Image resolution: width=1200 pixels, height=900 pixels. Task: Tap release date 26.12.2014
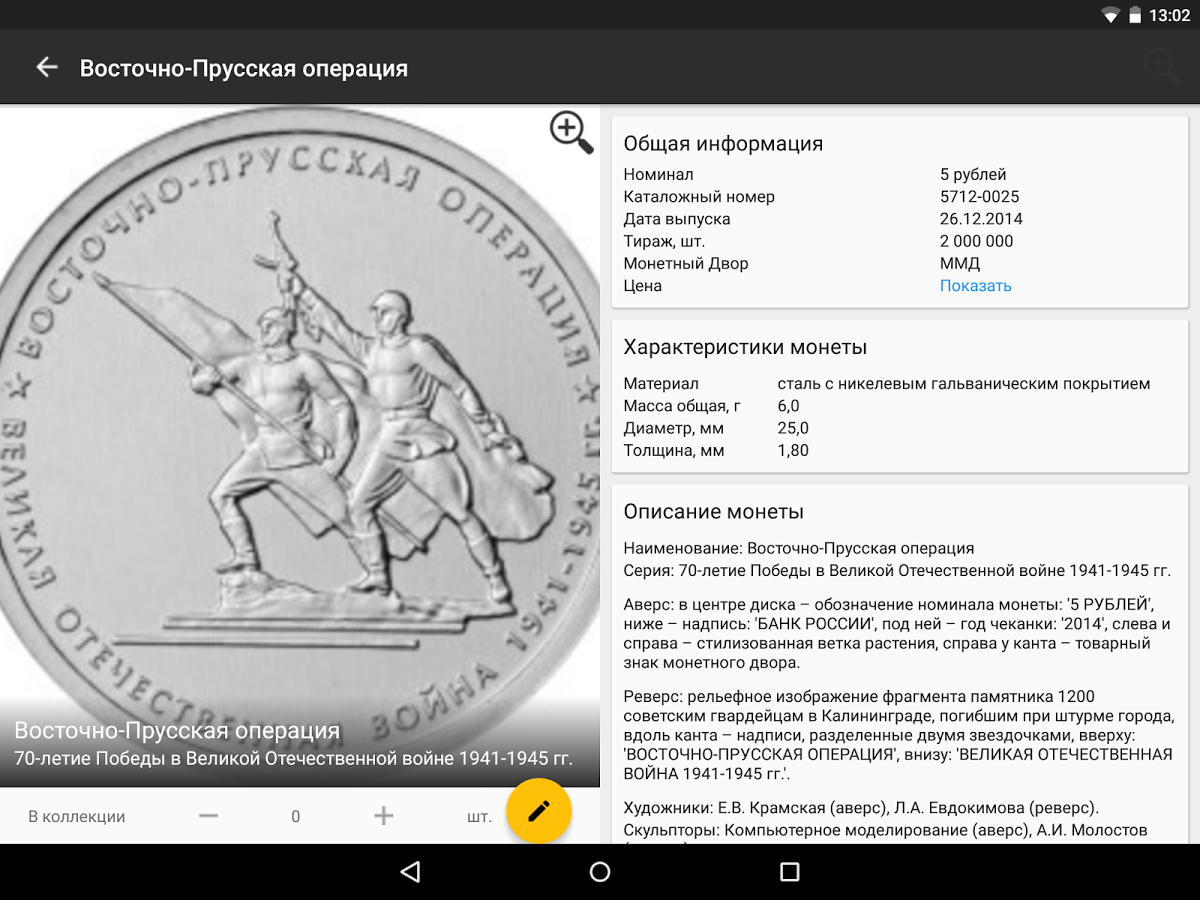(981, 218)
